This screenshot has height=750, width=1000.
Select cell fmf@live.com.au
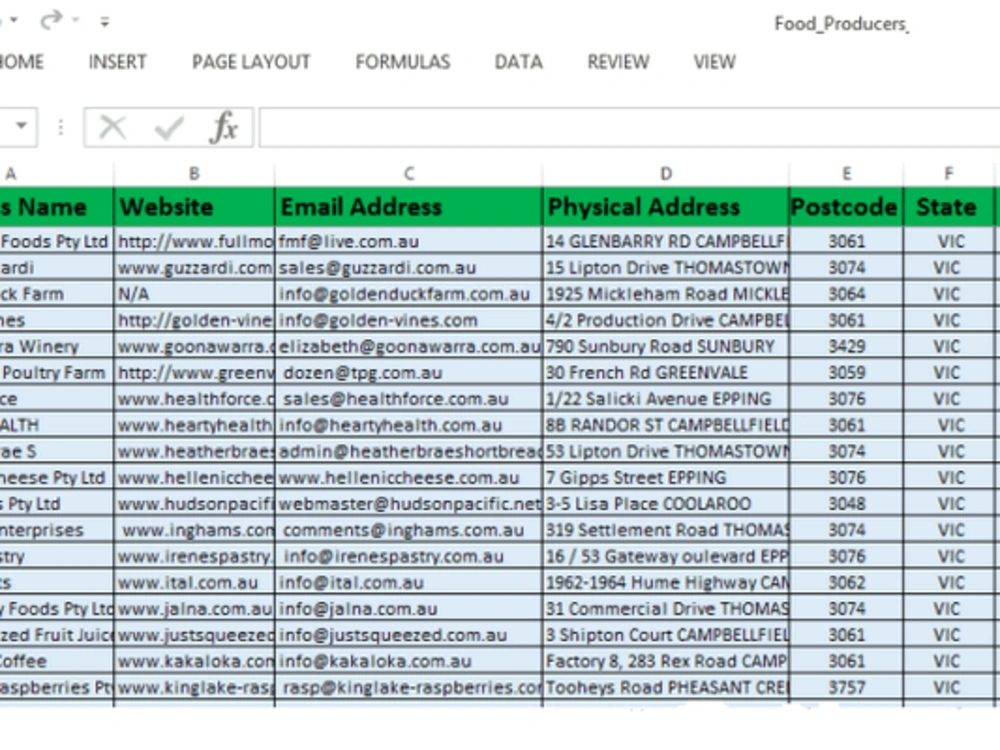point(409,242)
